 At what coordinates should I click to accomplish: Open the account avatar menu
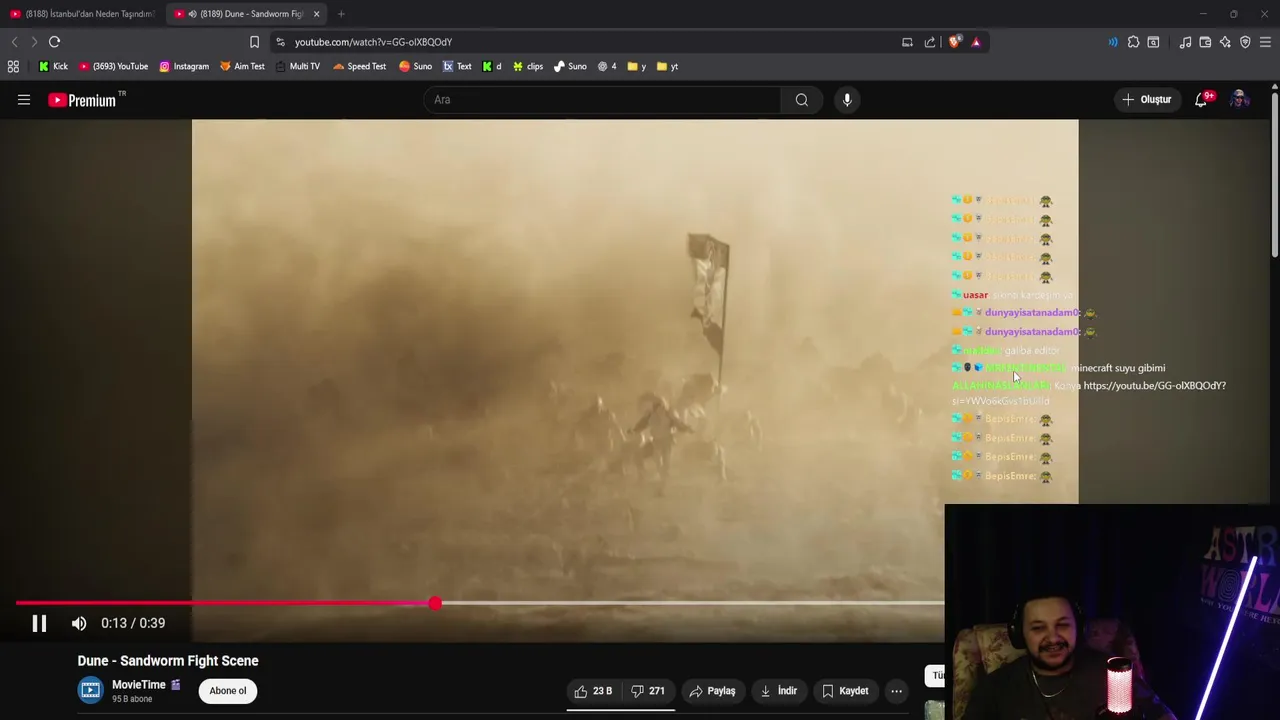1240,100
